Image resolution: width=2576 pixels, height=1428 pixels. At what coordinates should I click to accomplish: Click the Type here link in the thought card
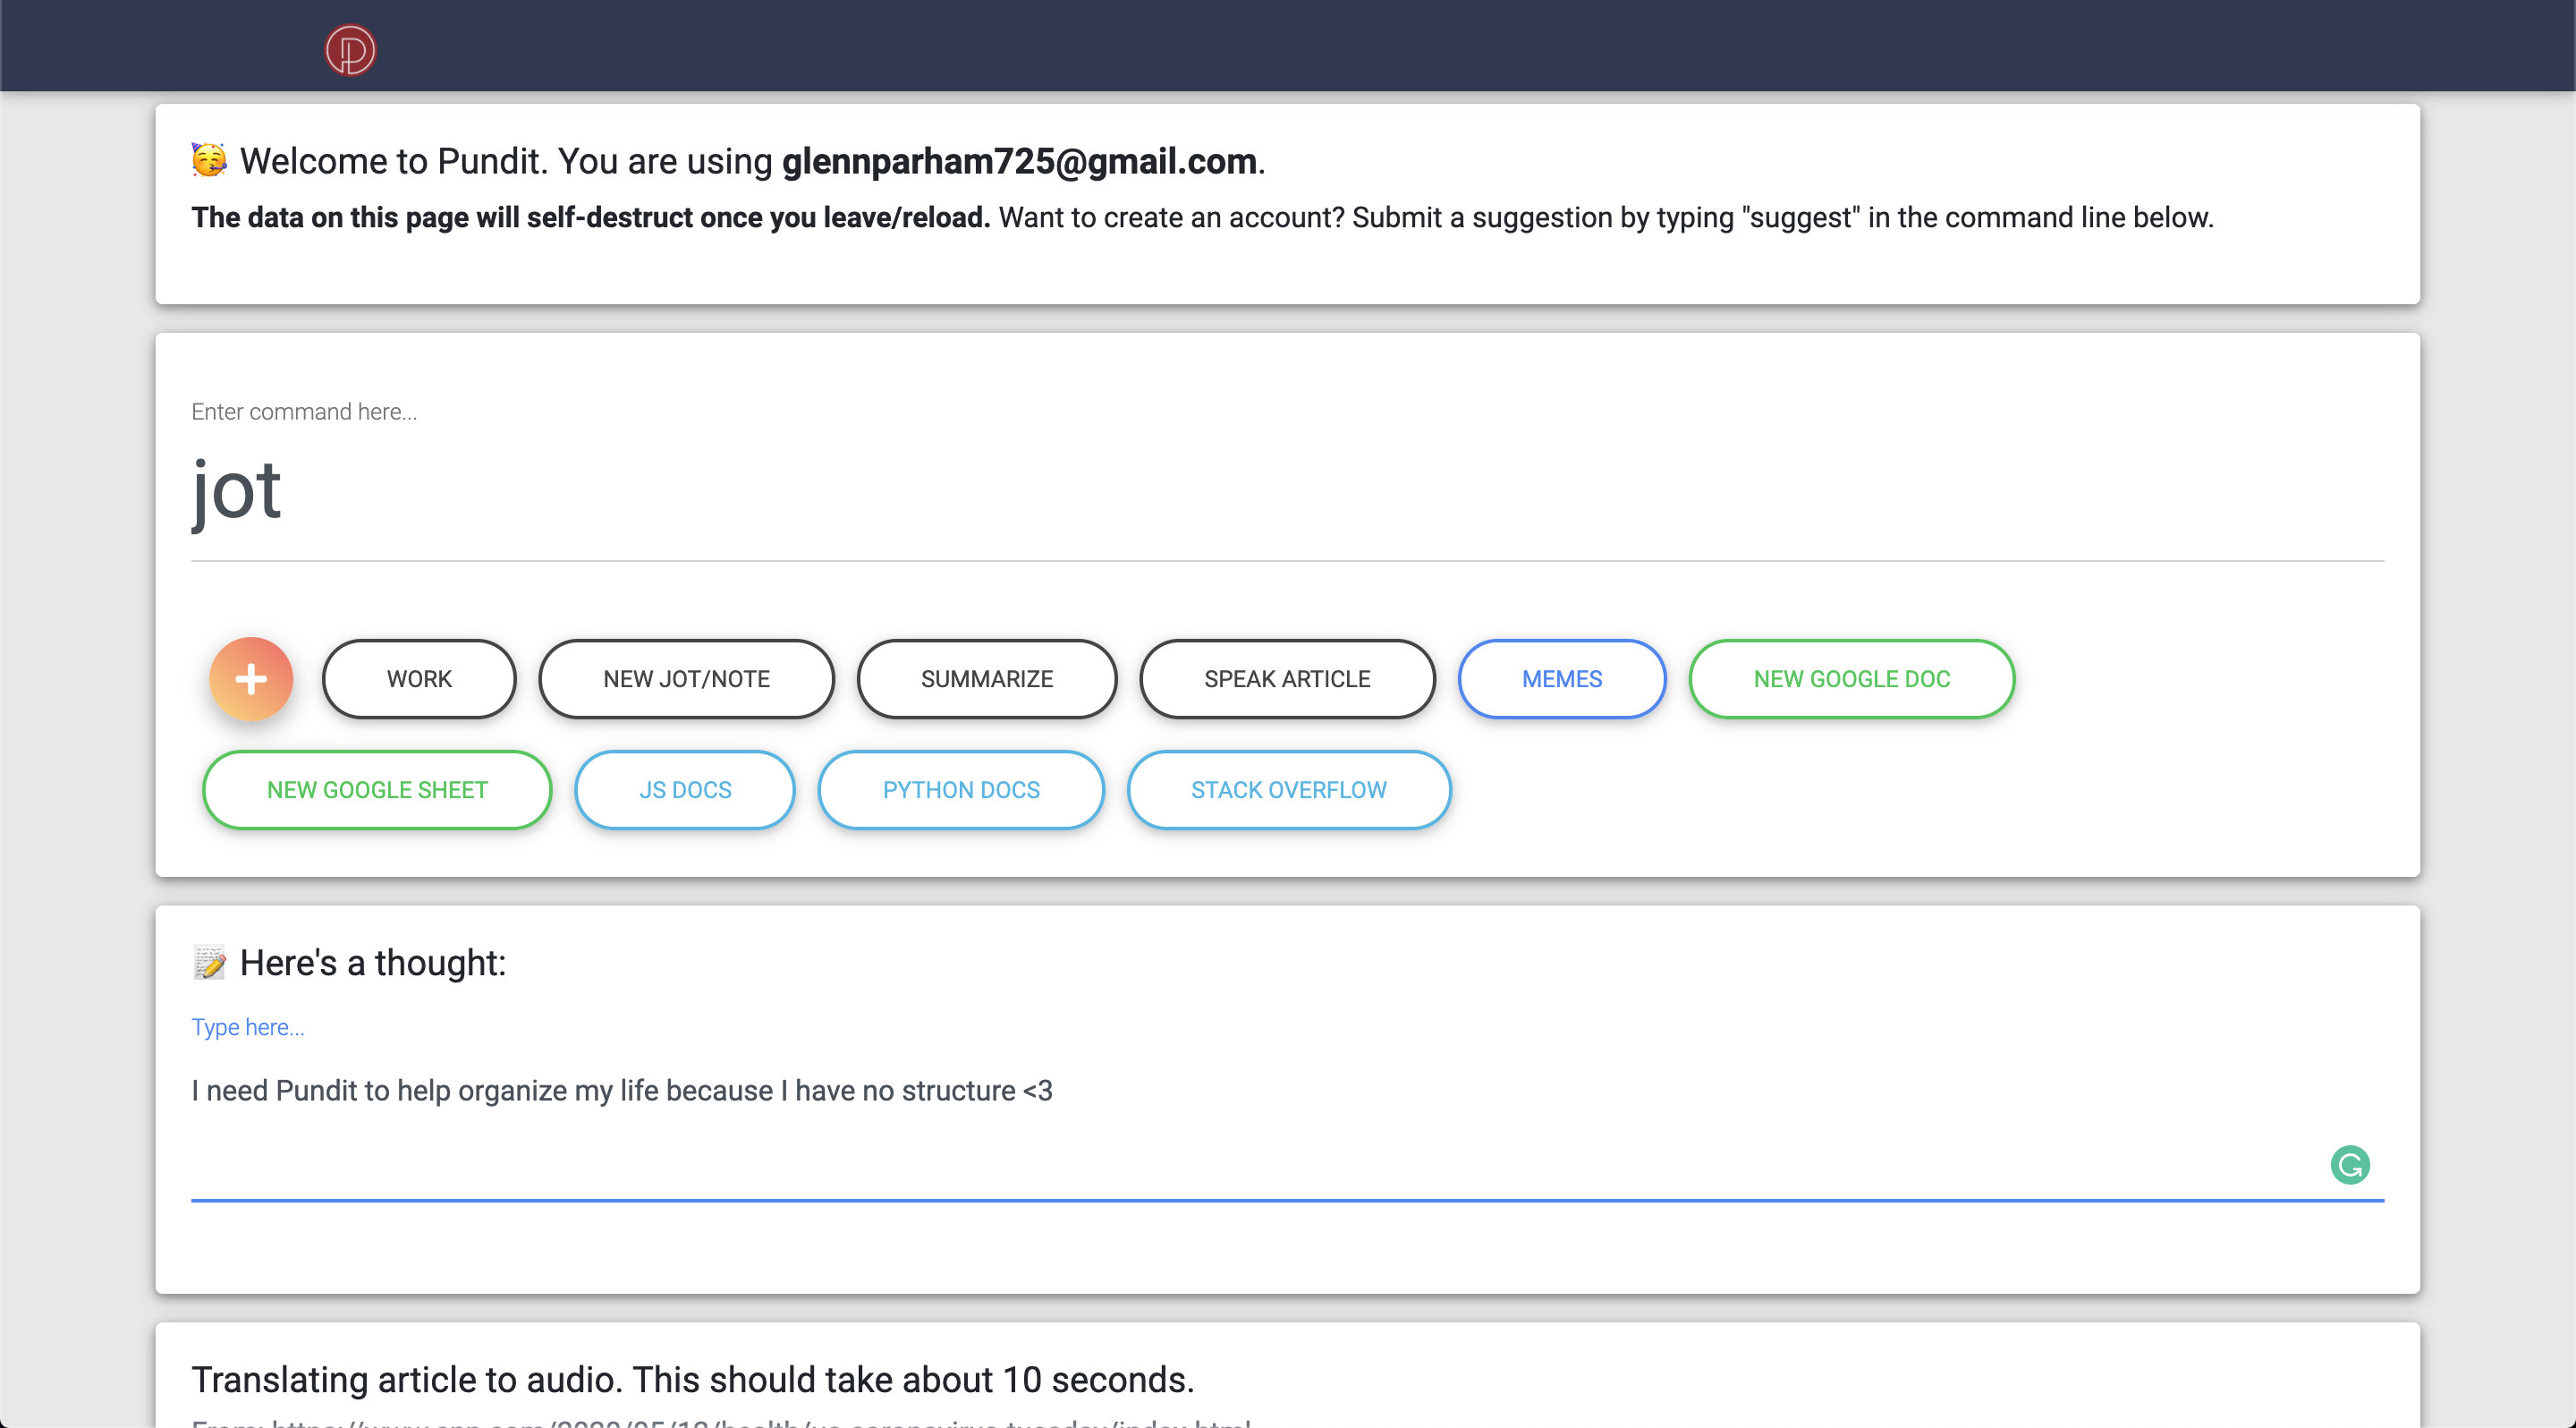pos(248,1027)
